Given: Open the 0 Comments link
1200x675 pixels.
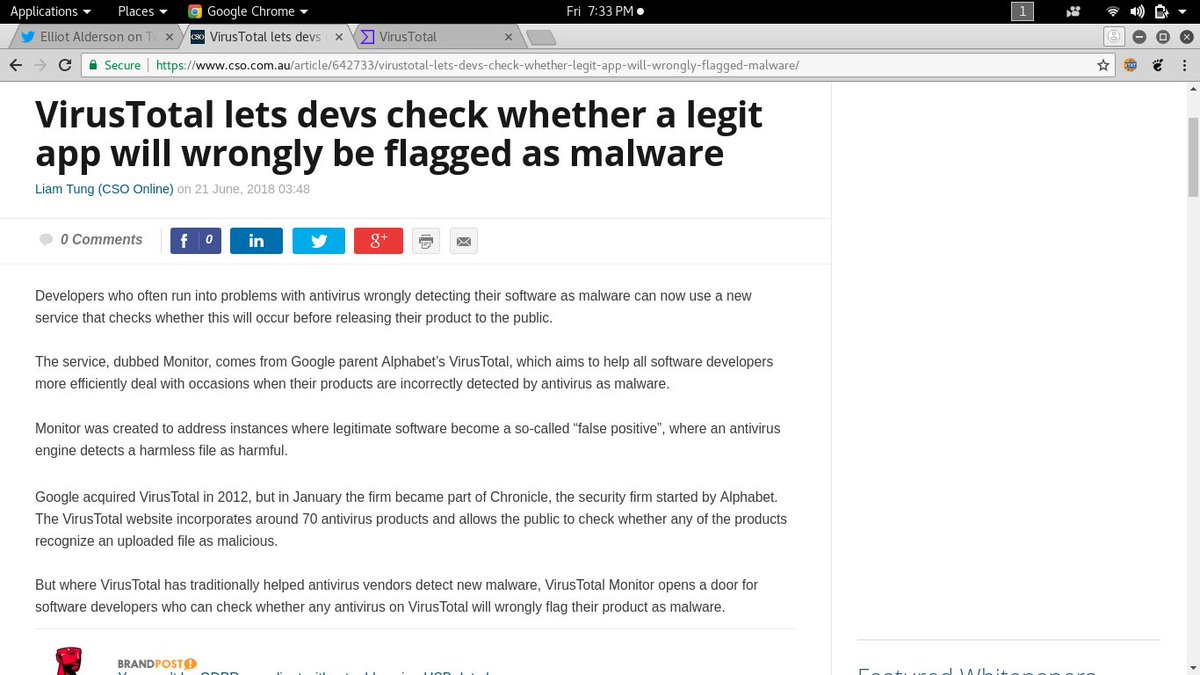Looking at the screenshot, I should coord(101,240).
